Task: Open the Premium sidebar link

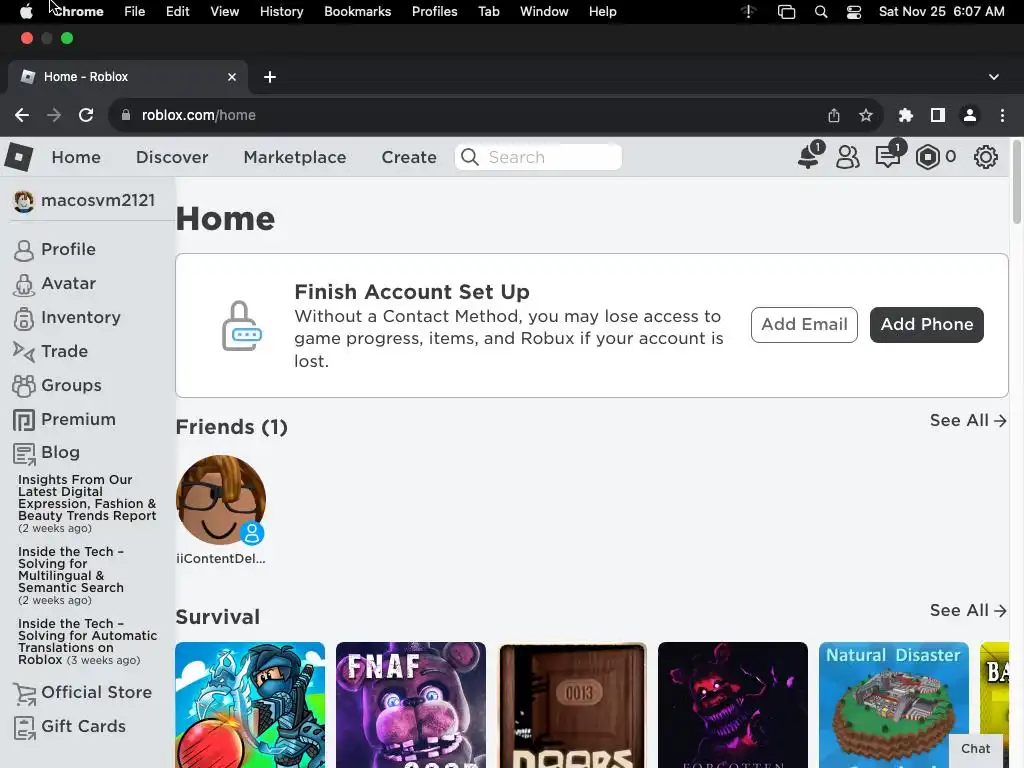Action: (x=78, y=419)
